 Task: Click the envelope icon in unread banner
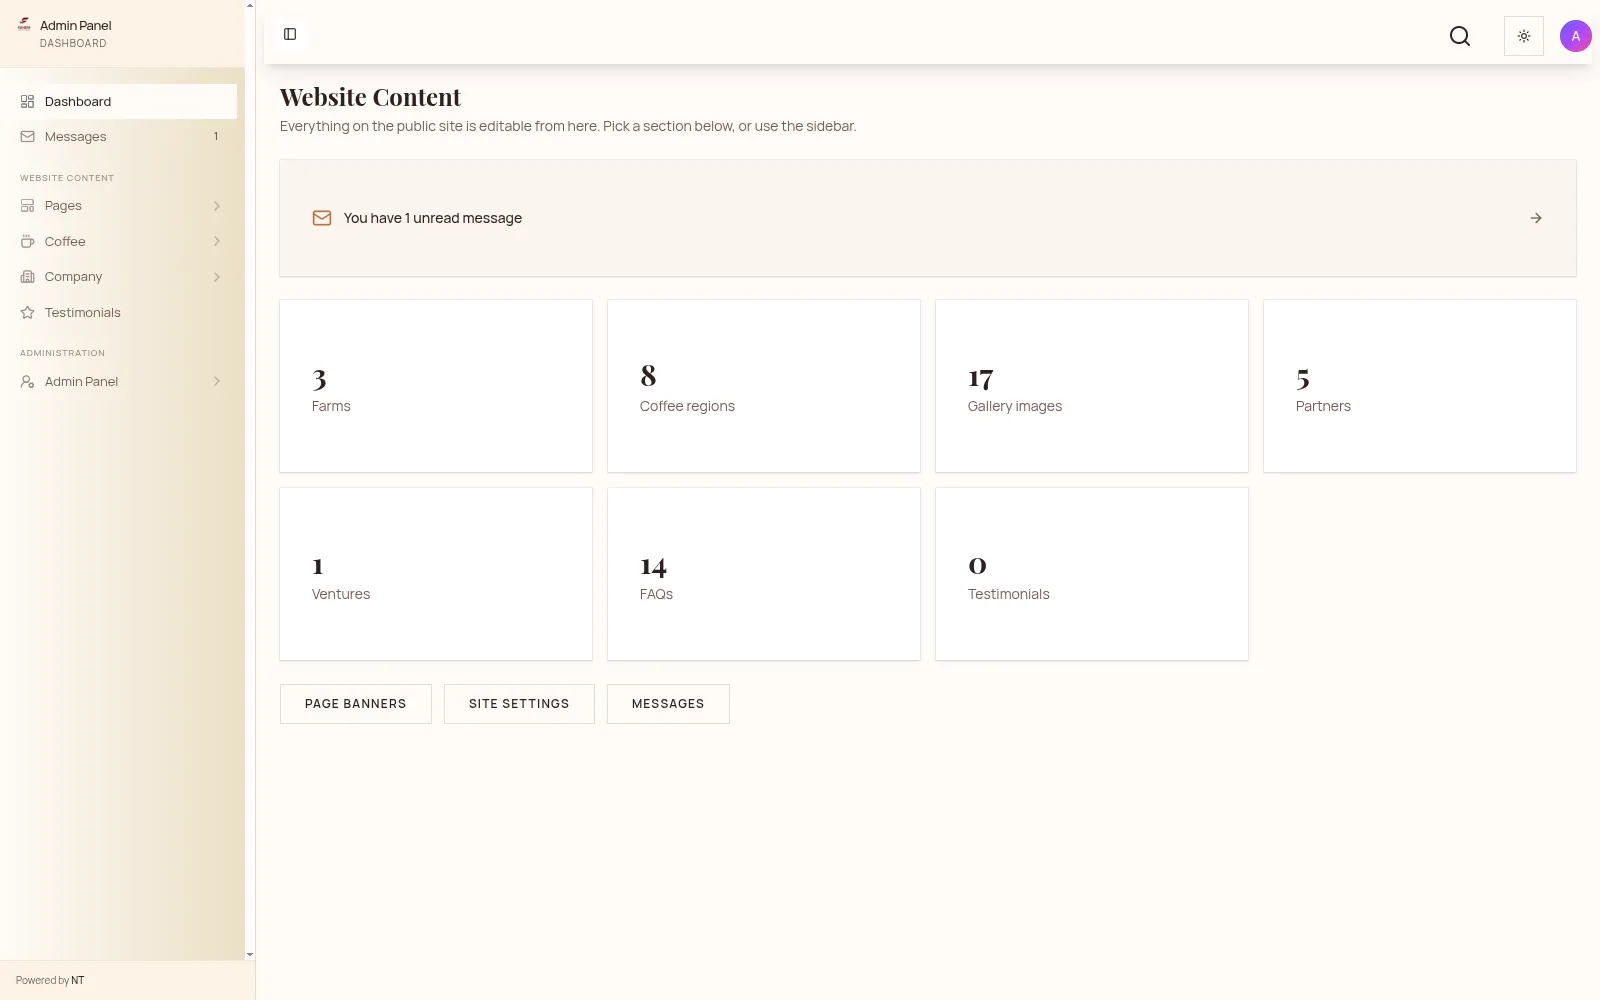click(322, 218)
